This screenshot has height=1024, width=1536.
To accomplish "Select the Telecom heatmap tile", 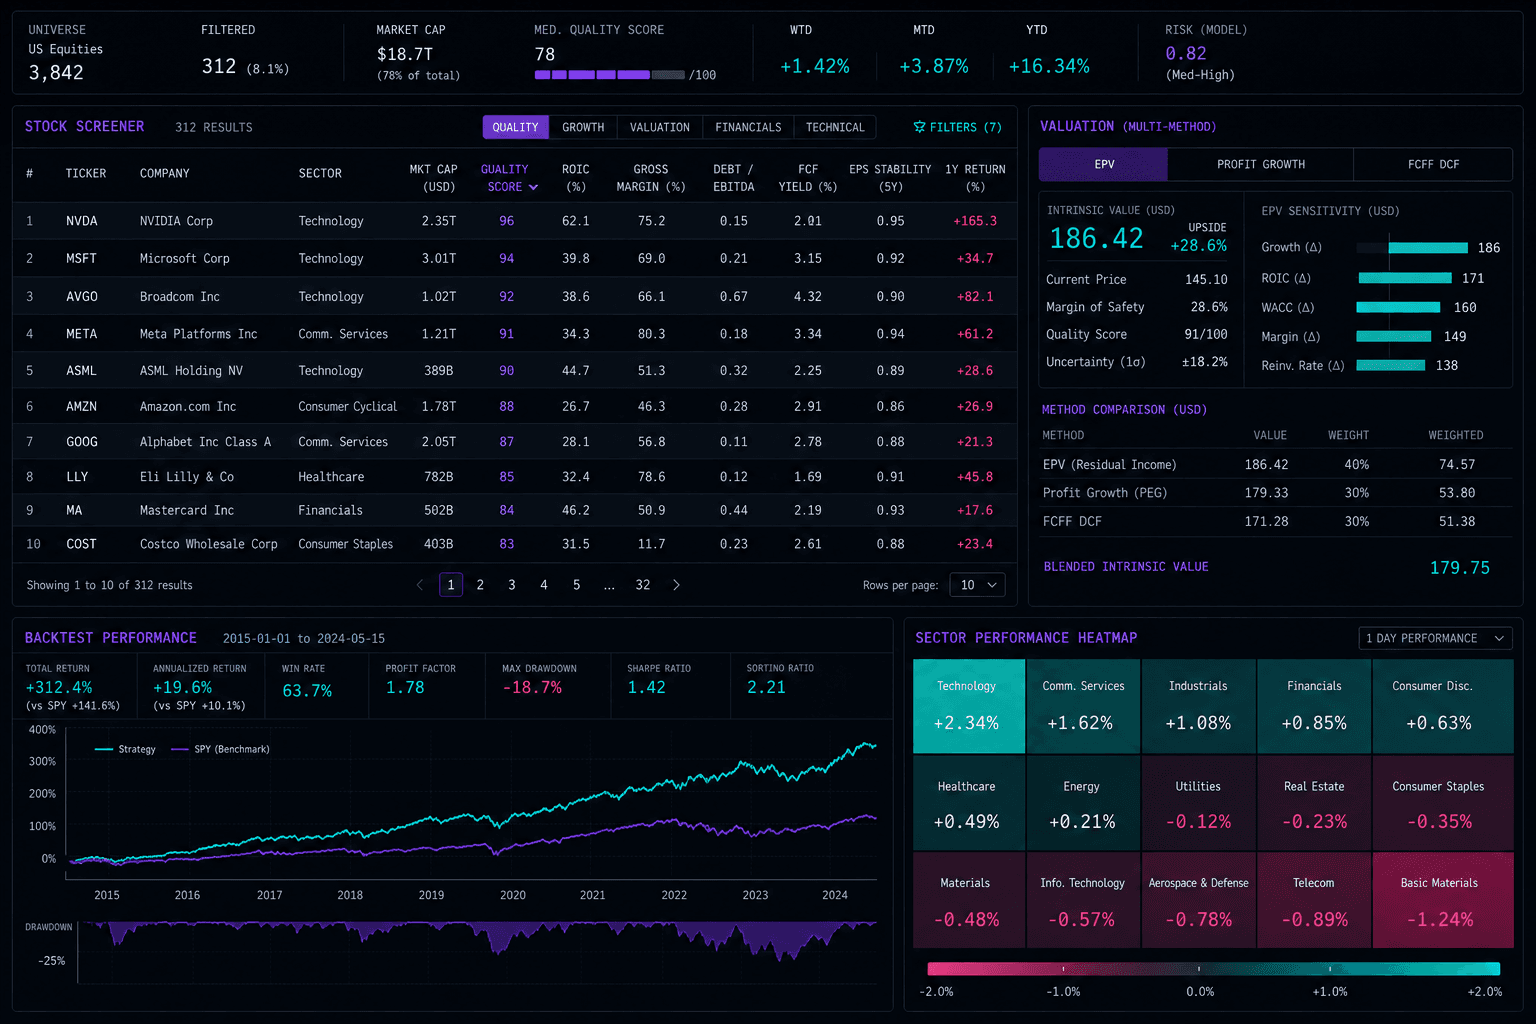I will [1314, 900].
